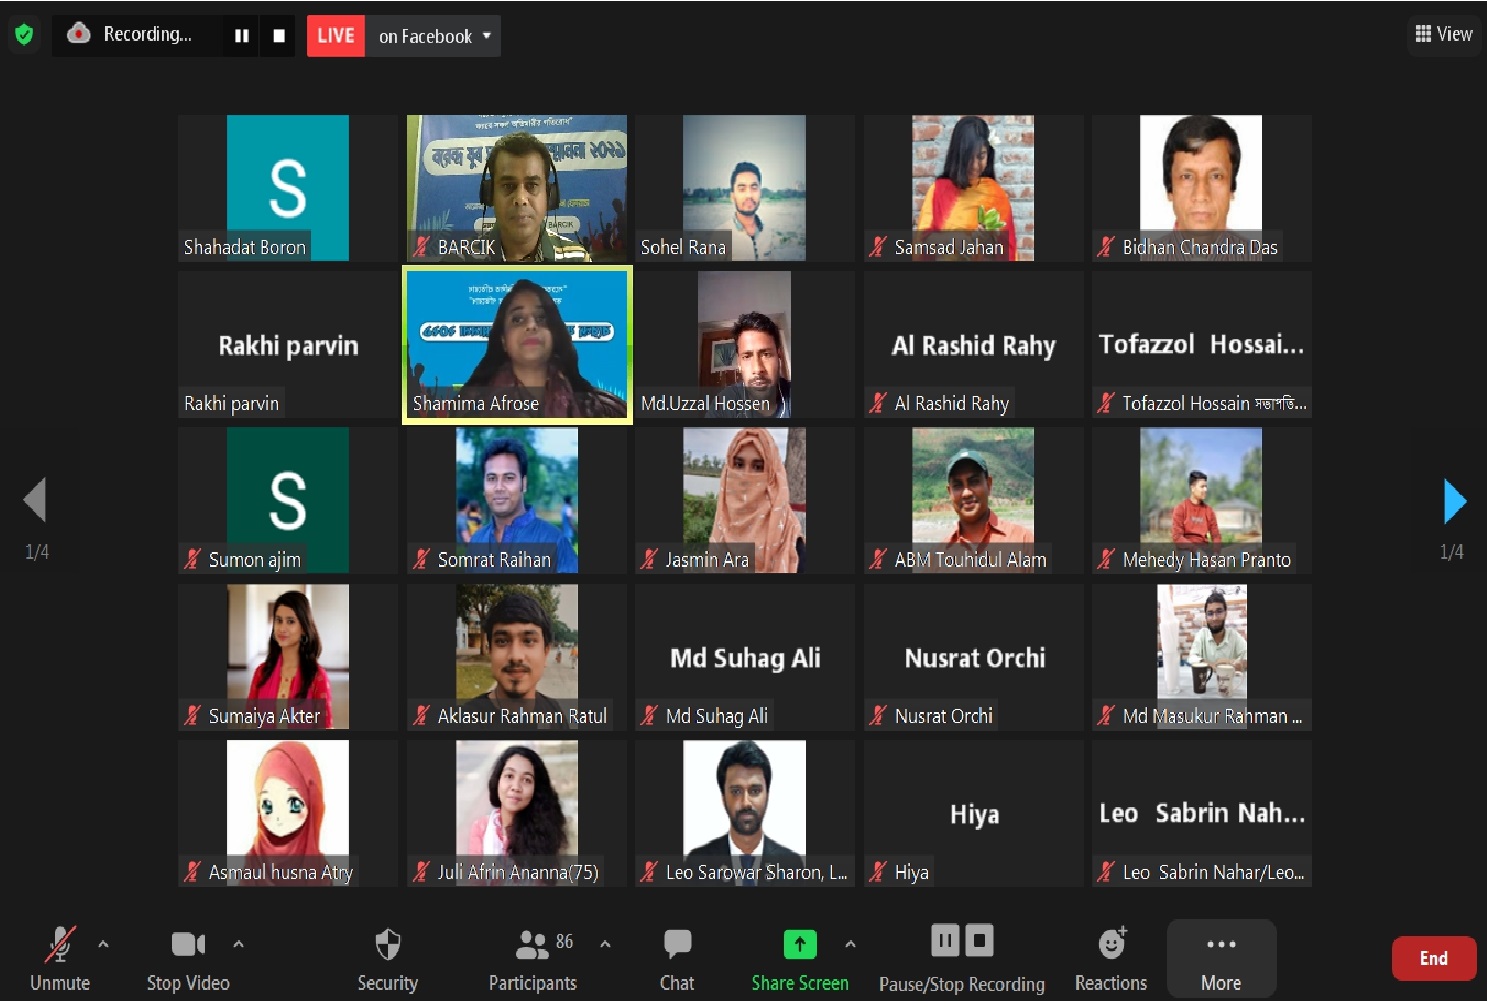Click the green Share Screen icon
Screen dimensions: 1487x1007
tap(799, 944)
